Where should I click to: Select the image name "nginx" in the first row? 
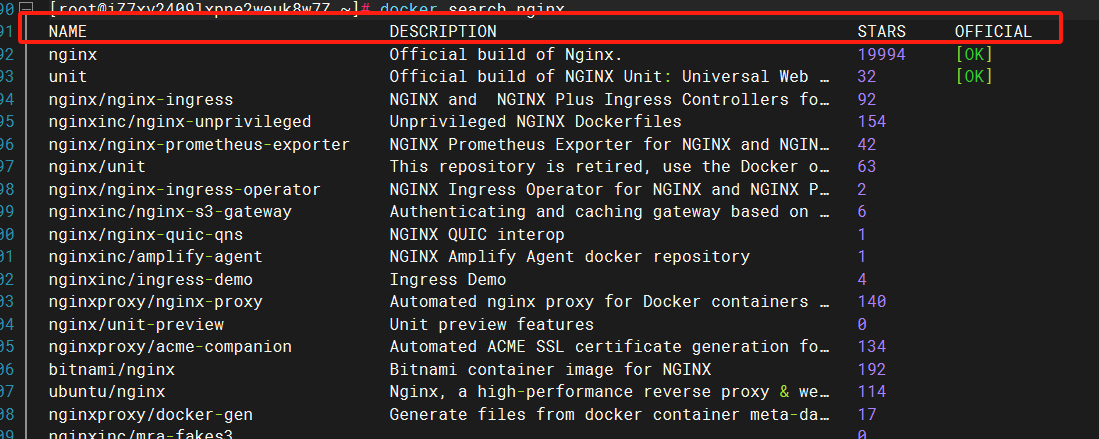pyautogui.click(x=73, y=54)
